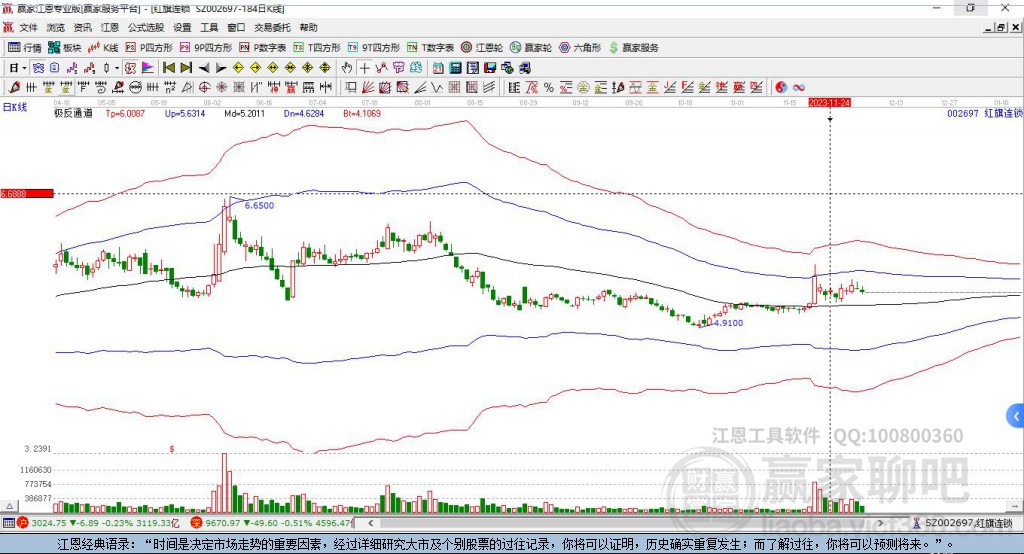Viewport: 1024px width, 554px height.
Task: Jump to last bar icon
Action: pos(186,68)
